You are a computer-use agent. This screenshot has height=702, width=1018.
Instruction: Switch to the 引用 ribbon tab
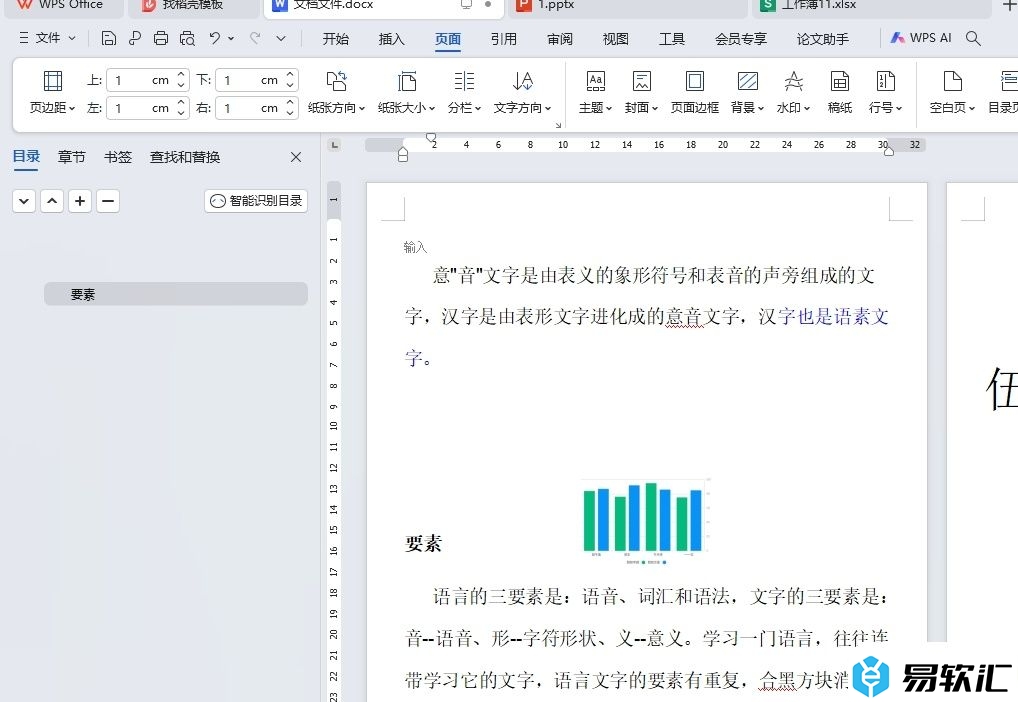click(x=504, y=39)
